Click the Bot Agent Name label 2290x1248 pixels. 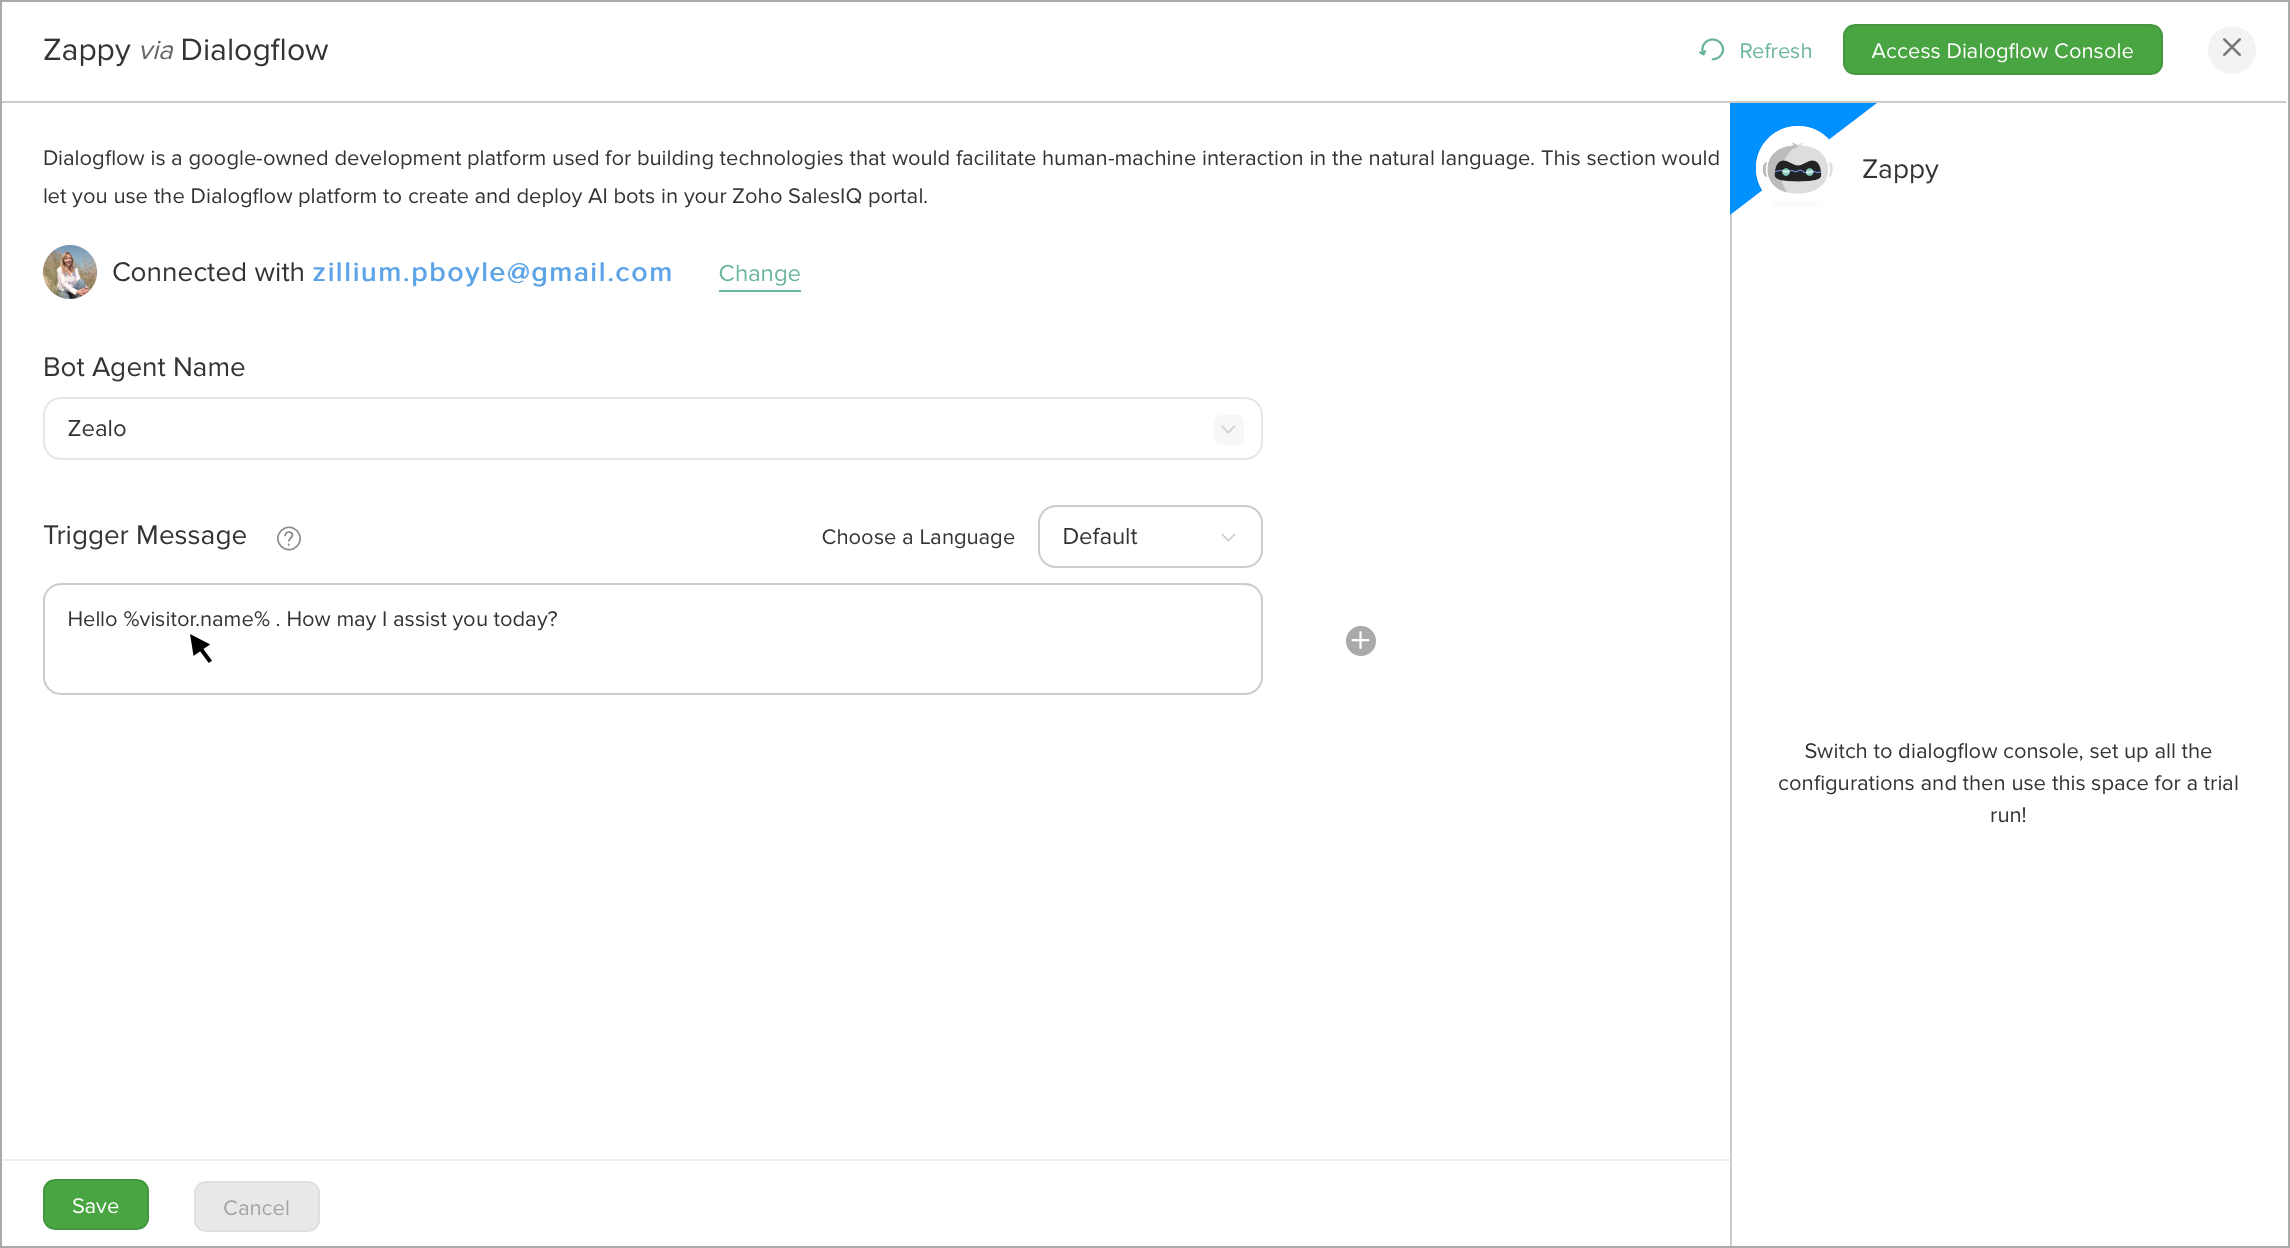pyautogui.click(x=144, y=367)
